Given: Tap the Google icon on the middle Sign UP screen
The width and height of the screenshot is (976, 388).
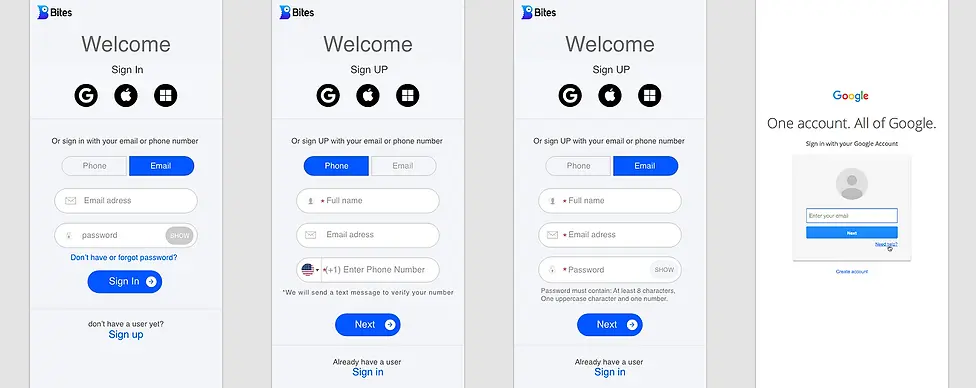Looking at the screenshot, I should 328,96.
